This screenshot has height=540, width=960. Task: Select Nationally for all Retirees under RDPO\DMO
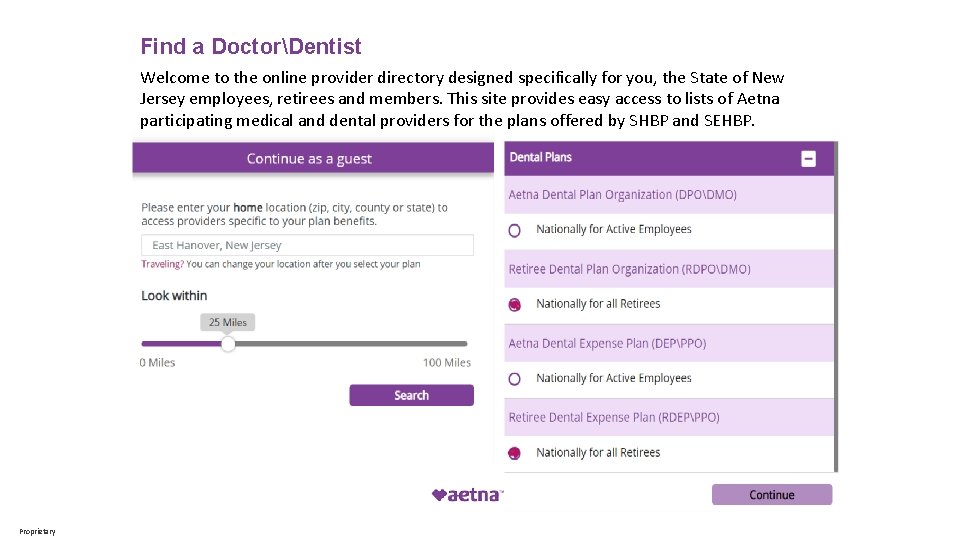[x=514, y=304]
